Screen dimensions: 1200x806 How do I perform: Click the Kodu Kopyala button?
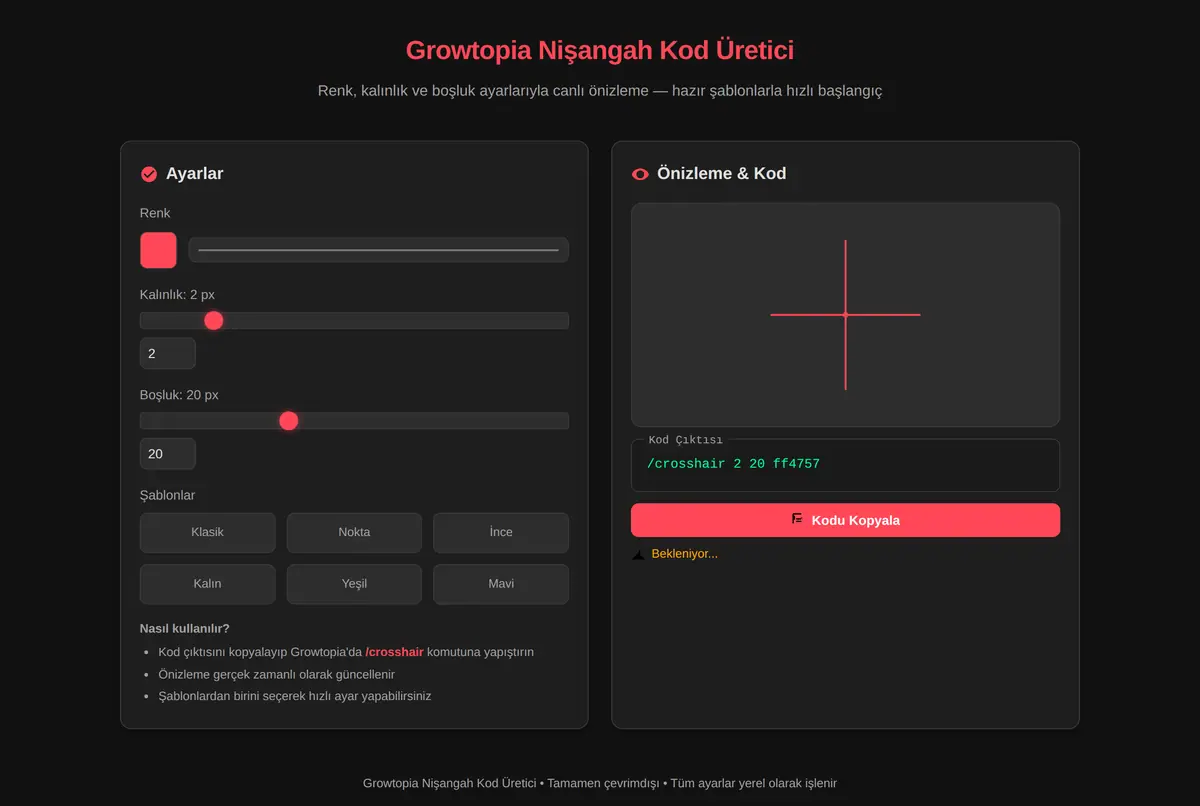845,520
